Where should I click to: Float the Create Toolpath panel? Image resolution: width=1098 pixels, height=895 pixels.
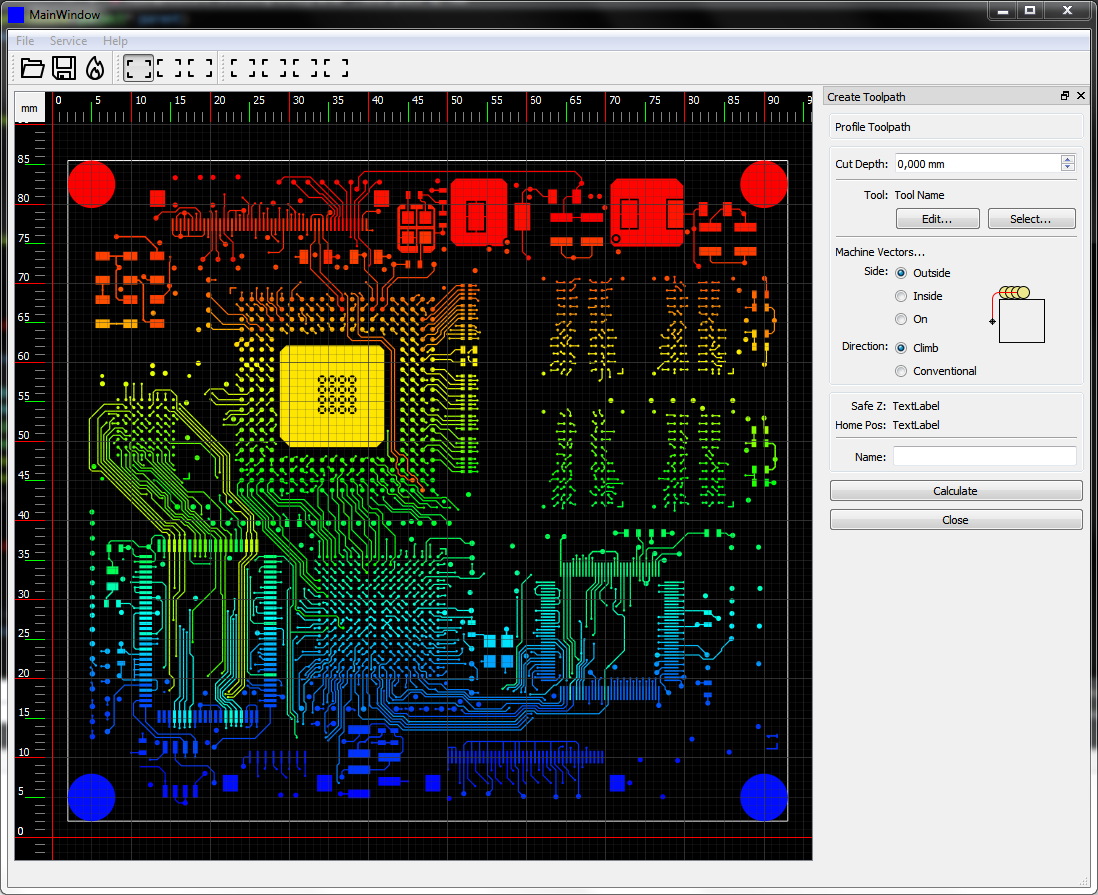coord(1065,96)
